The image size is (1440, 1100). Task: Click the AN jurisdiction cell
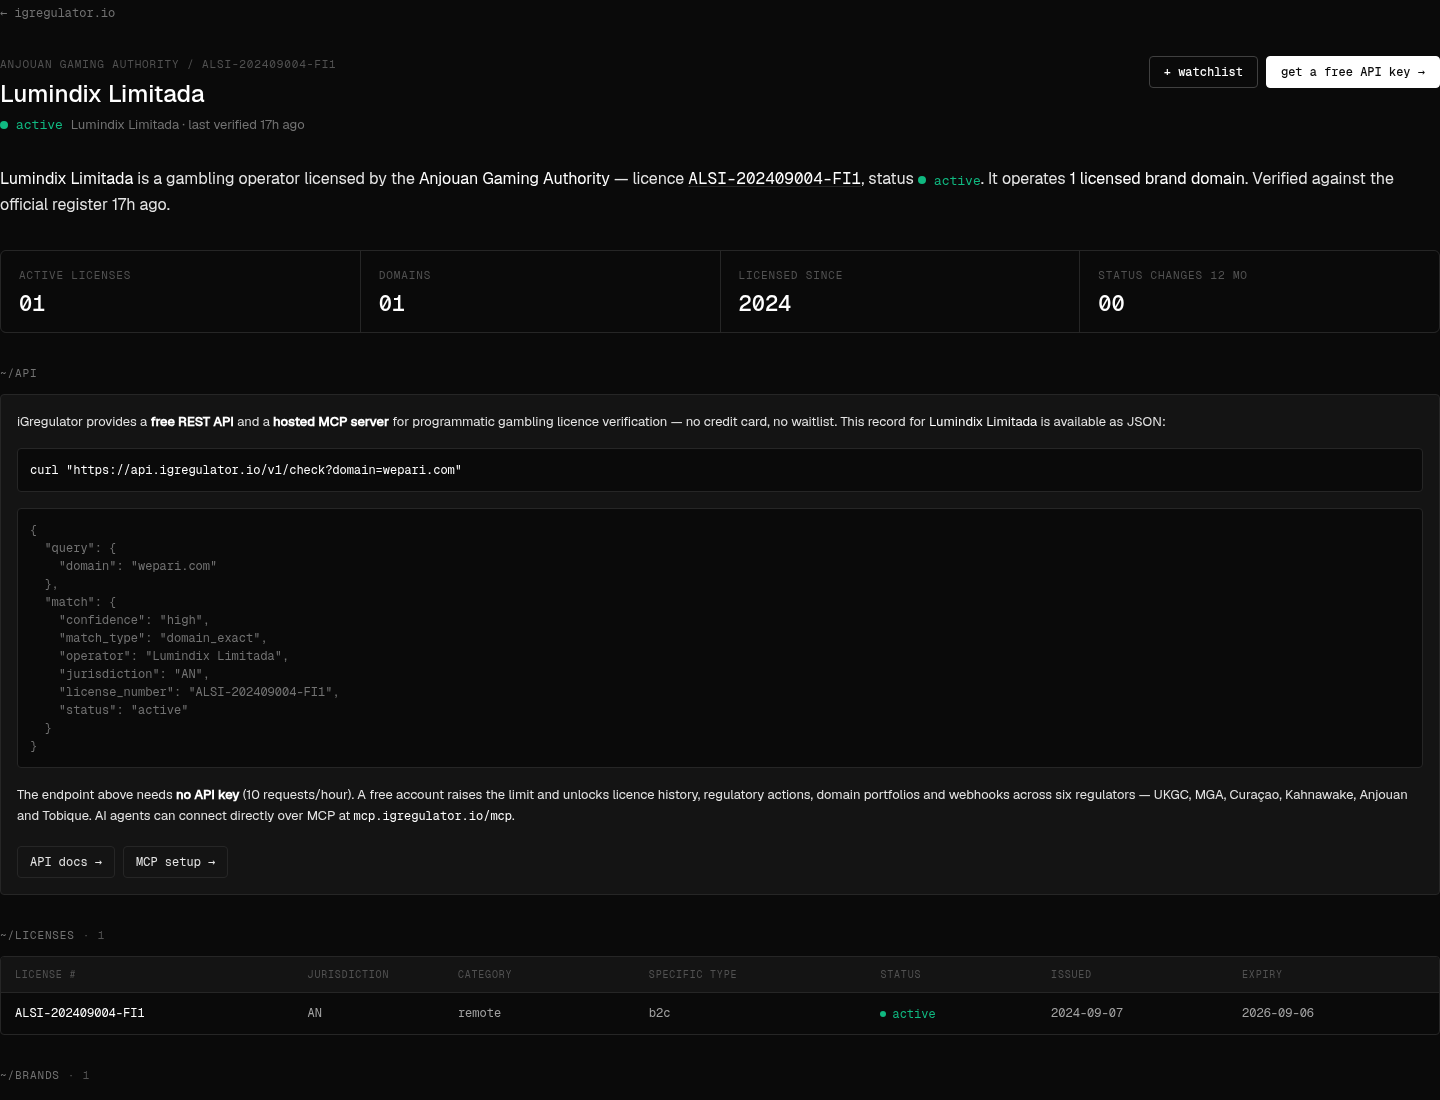pyautogui.click(x=315, y=1013)
